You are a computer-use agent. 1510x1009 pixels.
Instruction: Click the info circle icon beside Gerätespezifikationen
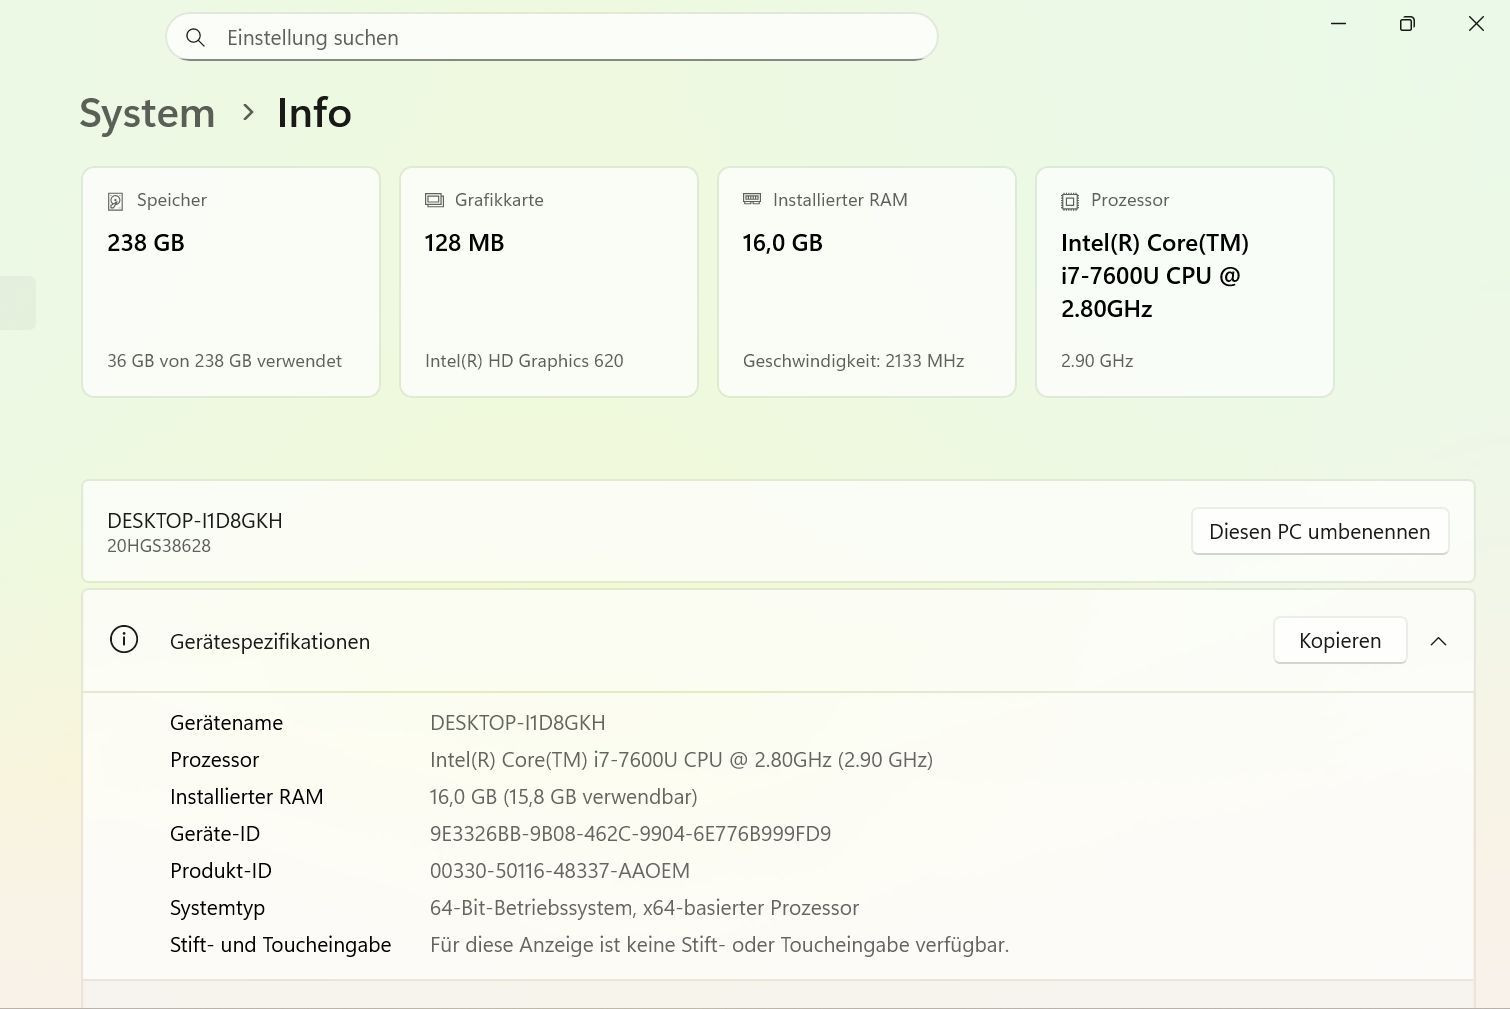[x=124, y=640]
